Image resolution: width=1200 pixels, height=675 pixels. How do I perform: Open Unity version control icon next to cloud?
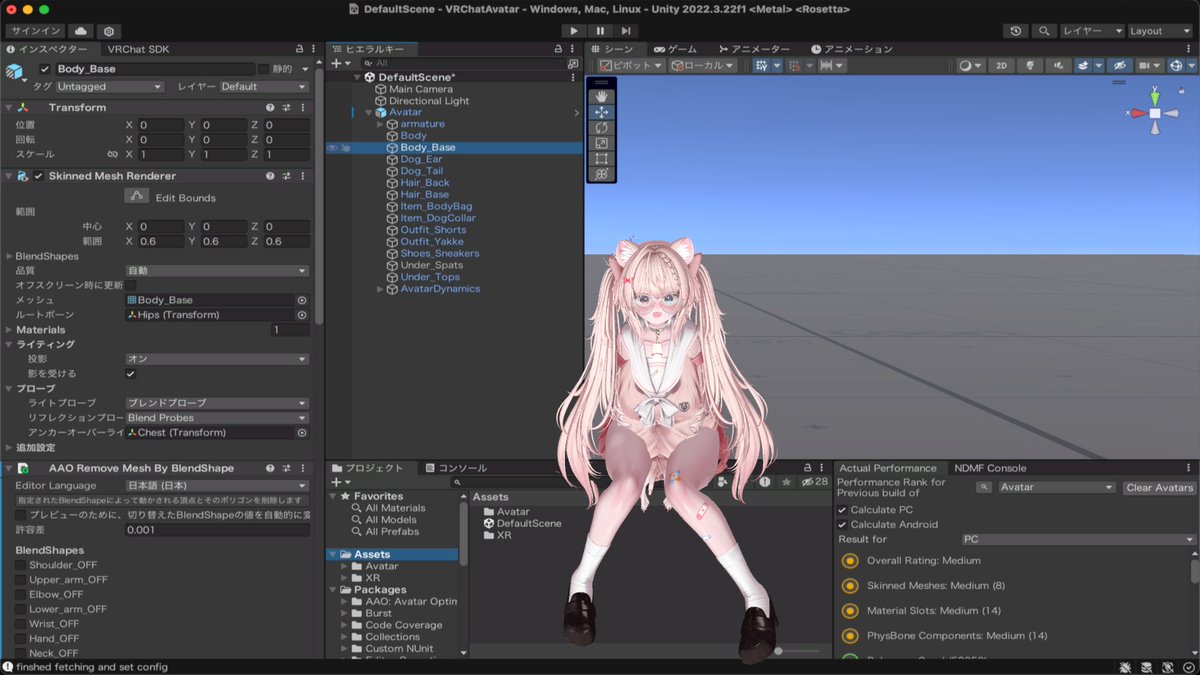pyautogui.click(x=109, y=31)
